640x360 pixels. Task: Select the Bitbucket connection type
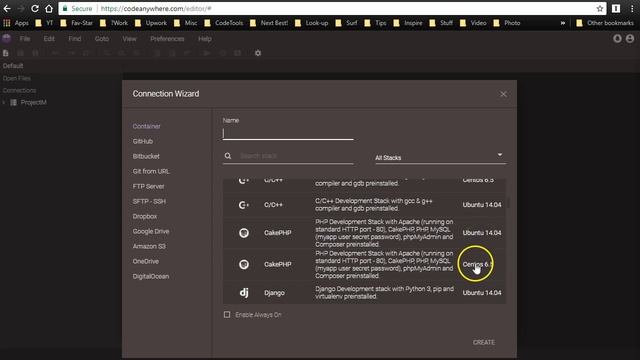coord(146,156)
